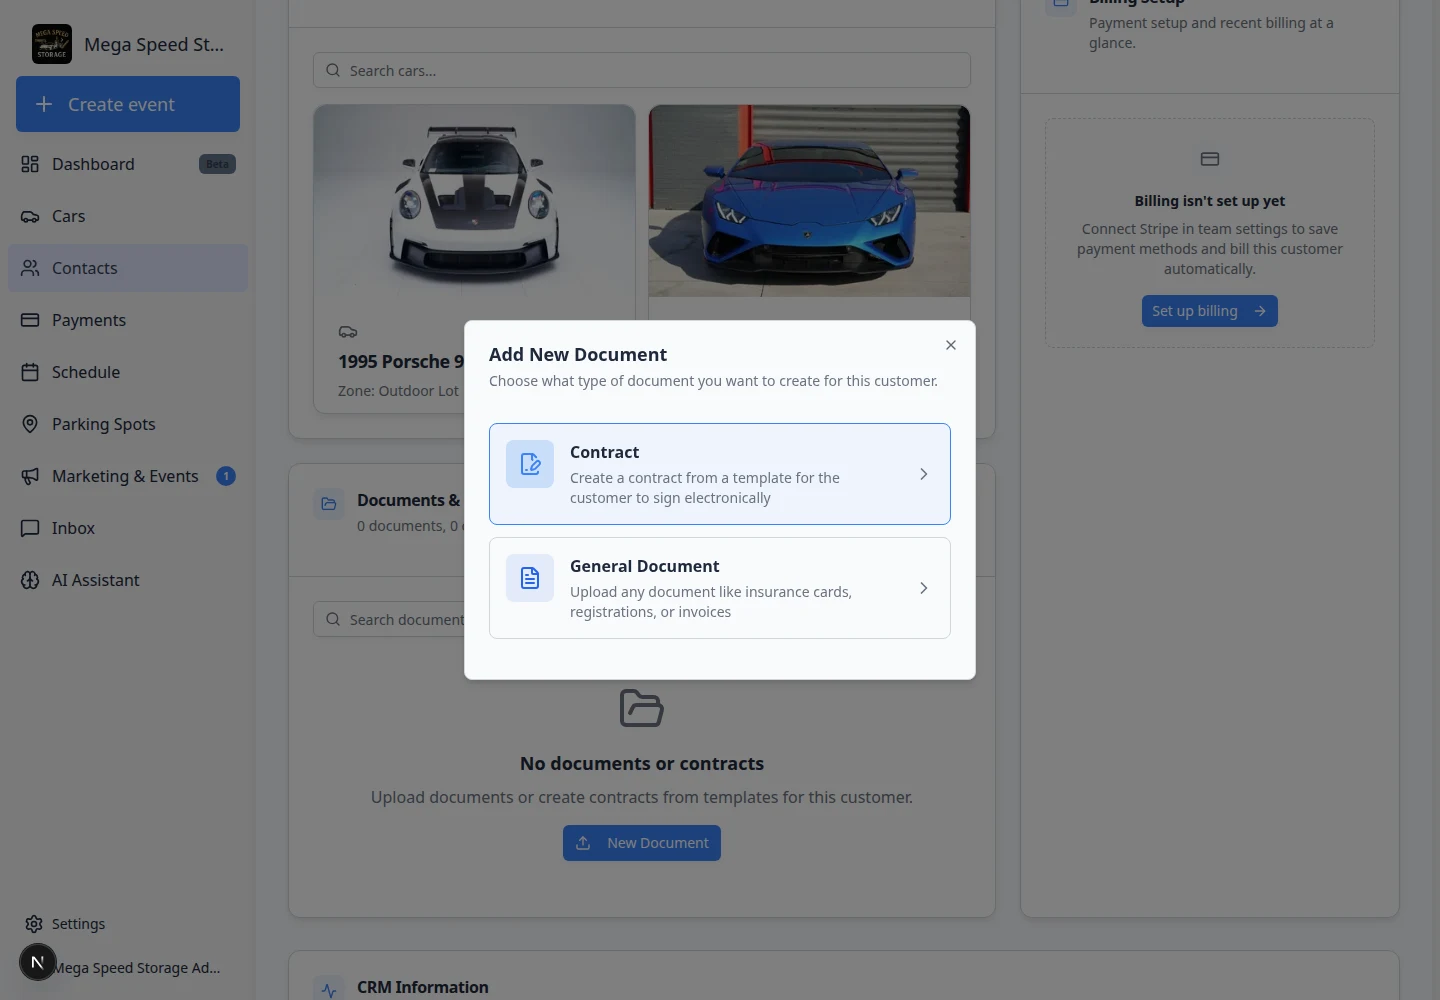This screenshot has width=1440, height=1000.
Task: Click the chevron on the General Document row
Action: point(924,588)
